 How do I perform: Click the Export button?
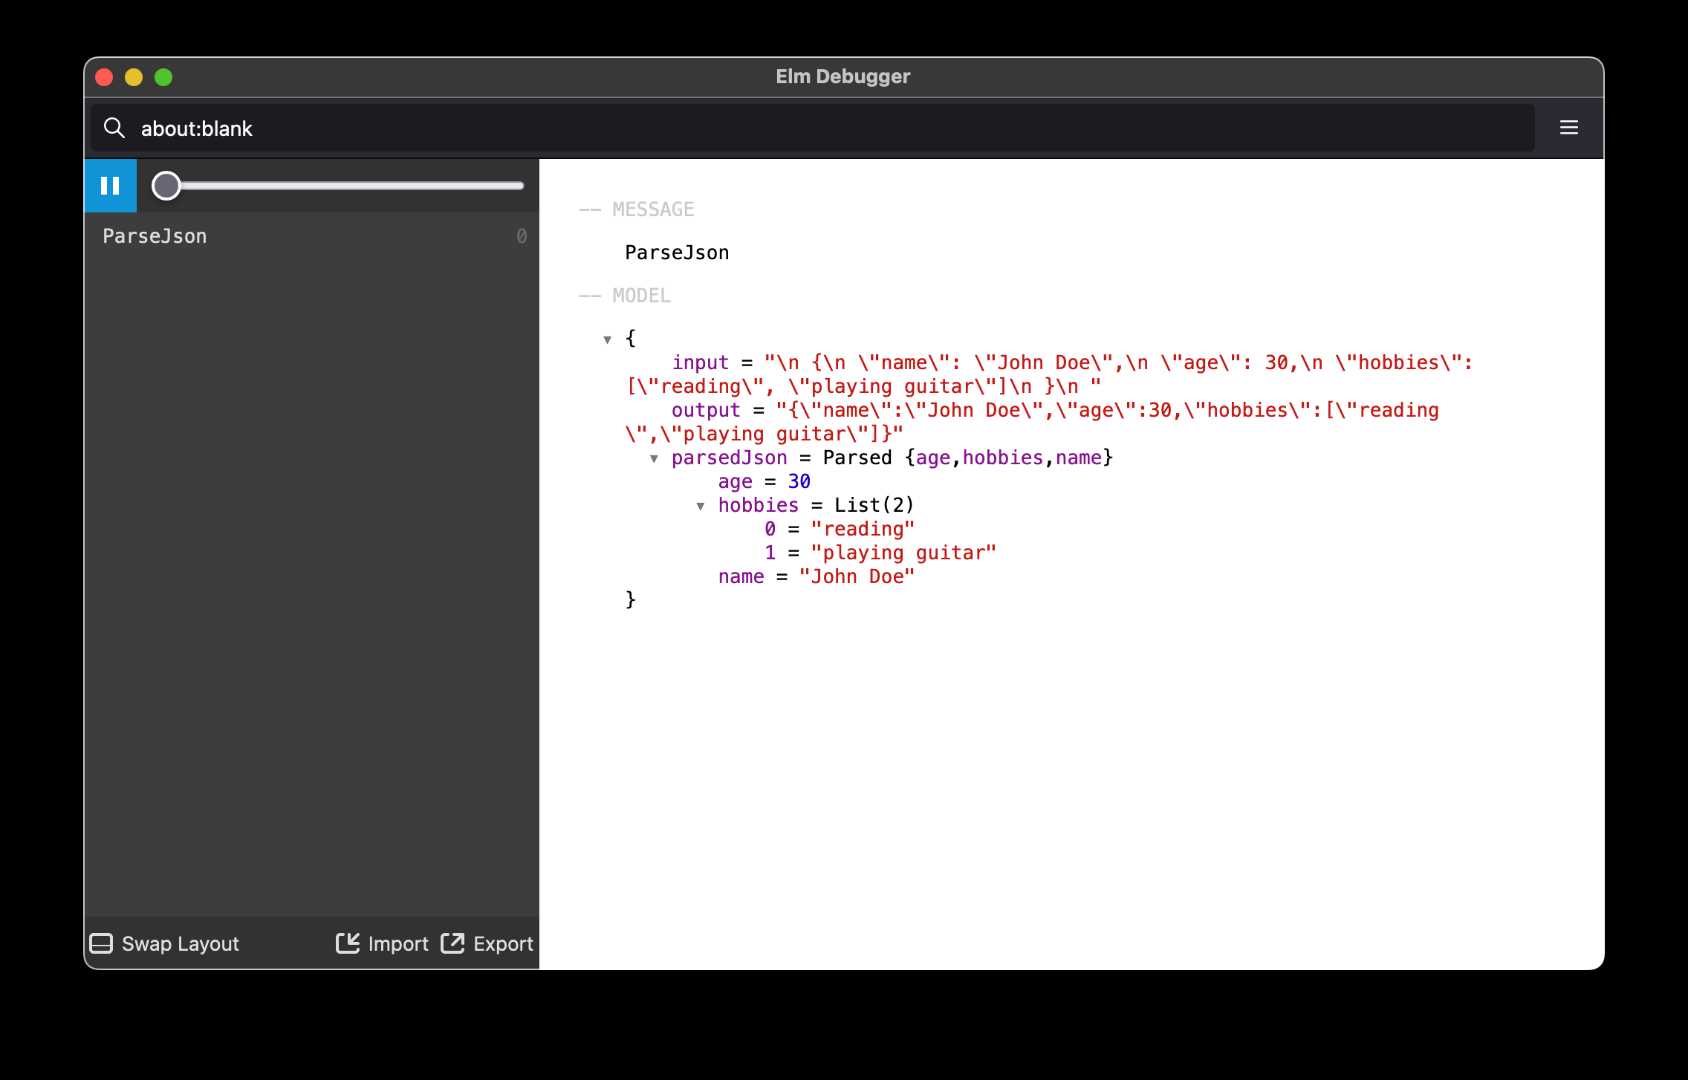(487, 944)
